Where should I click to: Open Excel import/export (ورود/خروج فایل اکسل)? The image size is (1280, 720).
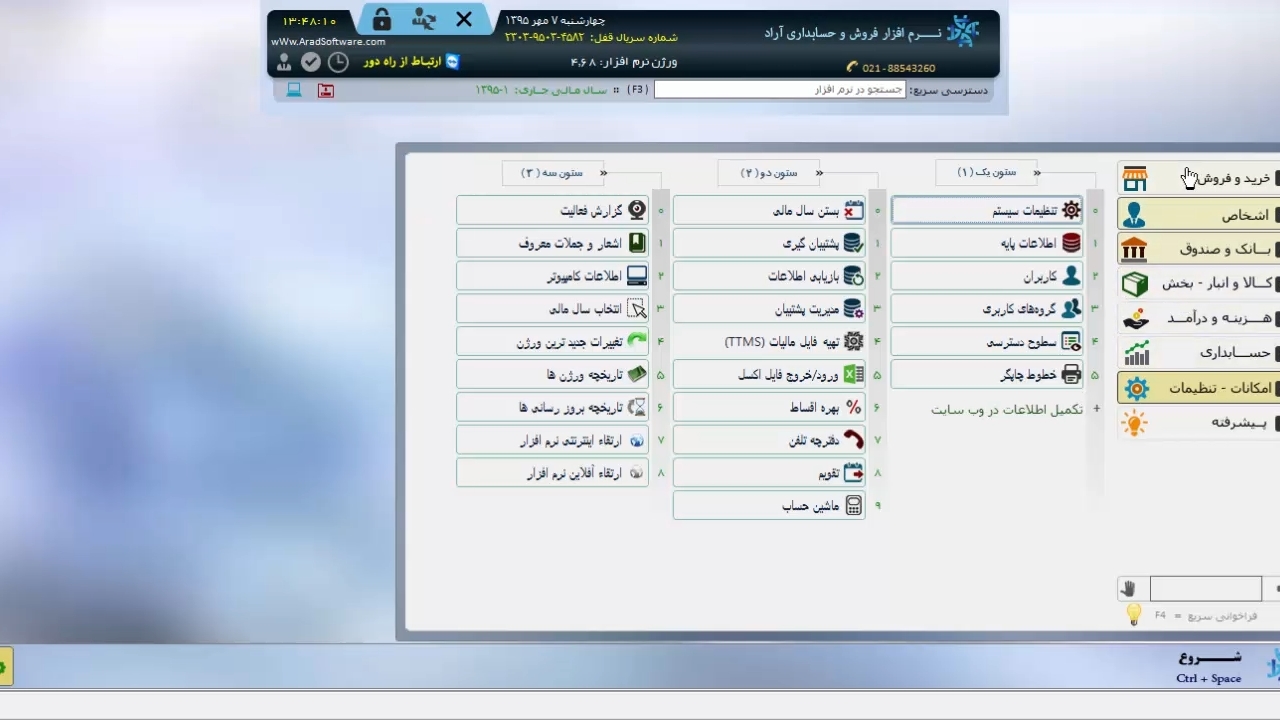853,375
